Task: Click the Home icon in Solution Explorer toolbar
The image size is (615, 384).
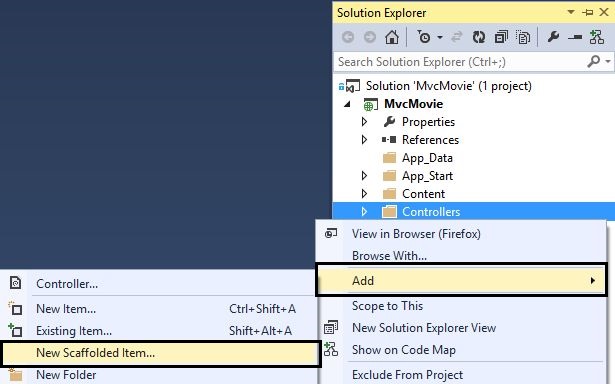Action: tap(392, 37)
